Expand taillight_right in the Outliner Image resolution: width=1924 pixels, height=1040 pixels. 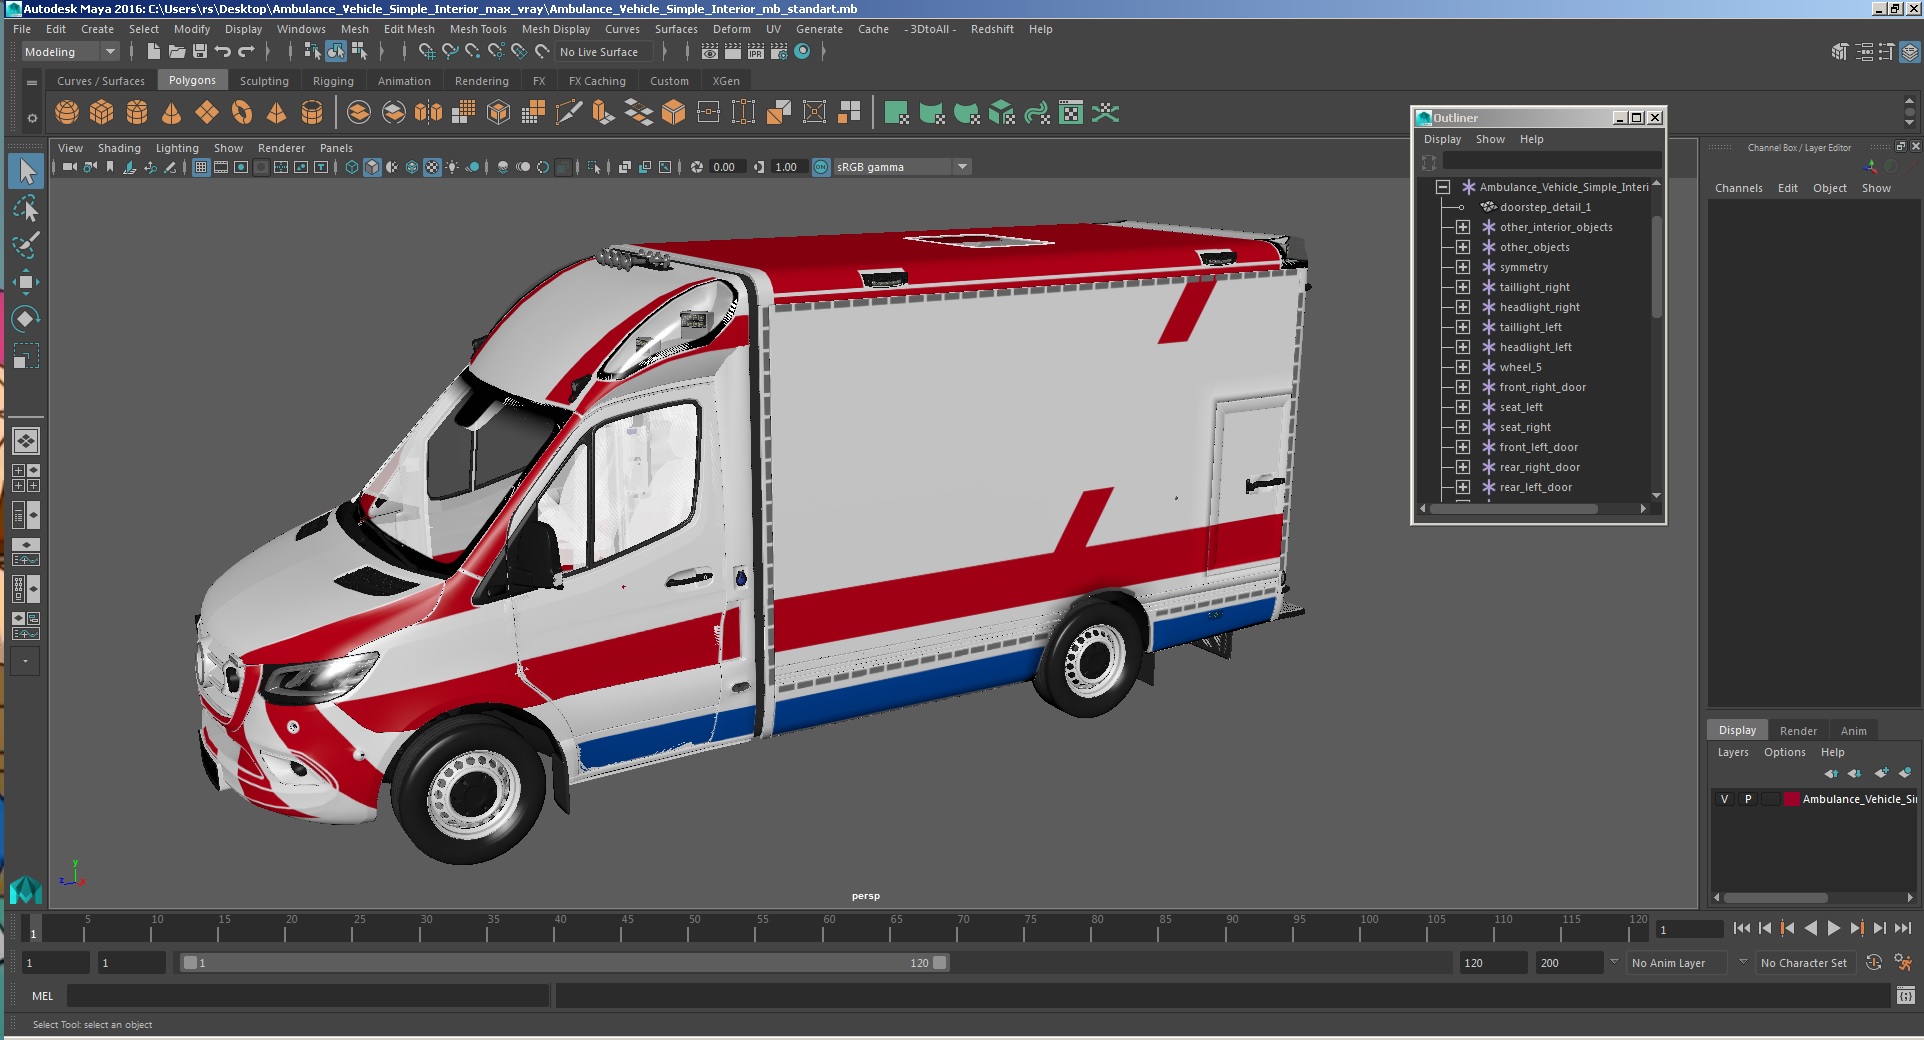click(1463, 287)
